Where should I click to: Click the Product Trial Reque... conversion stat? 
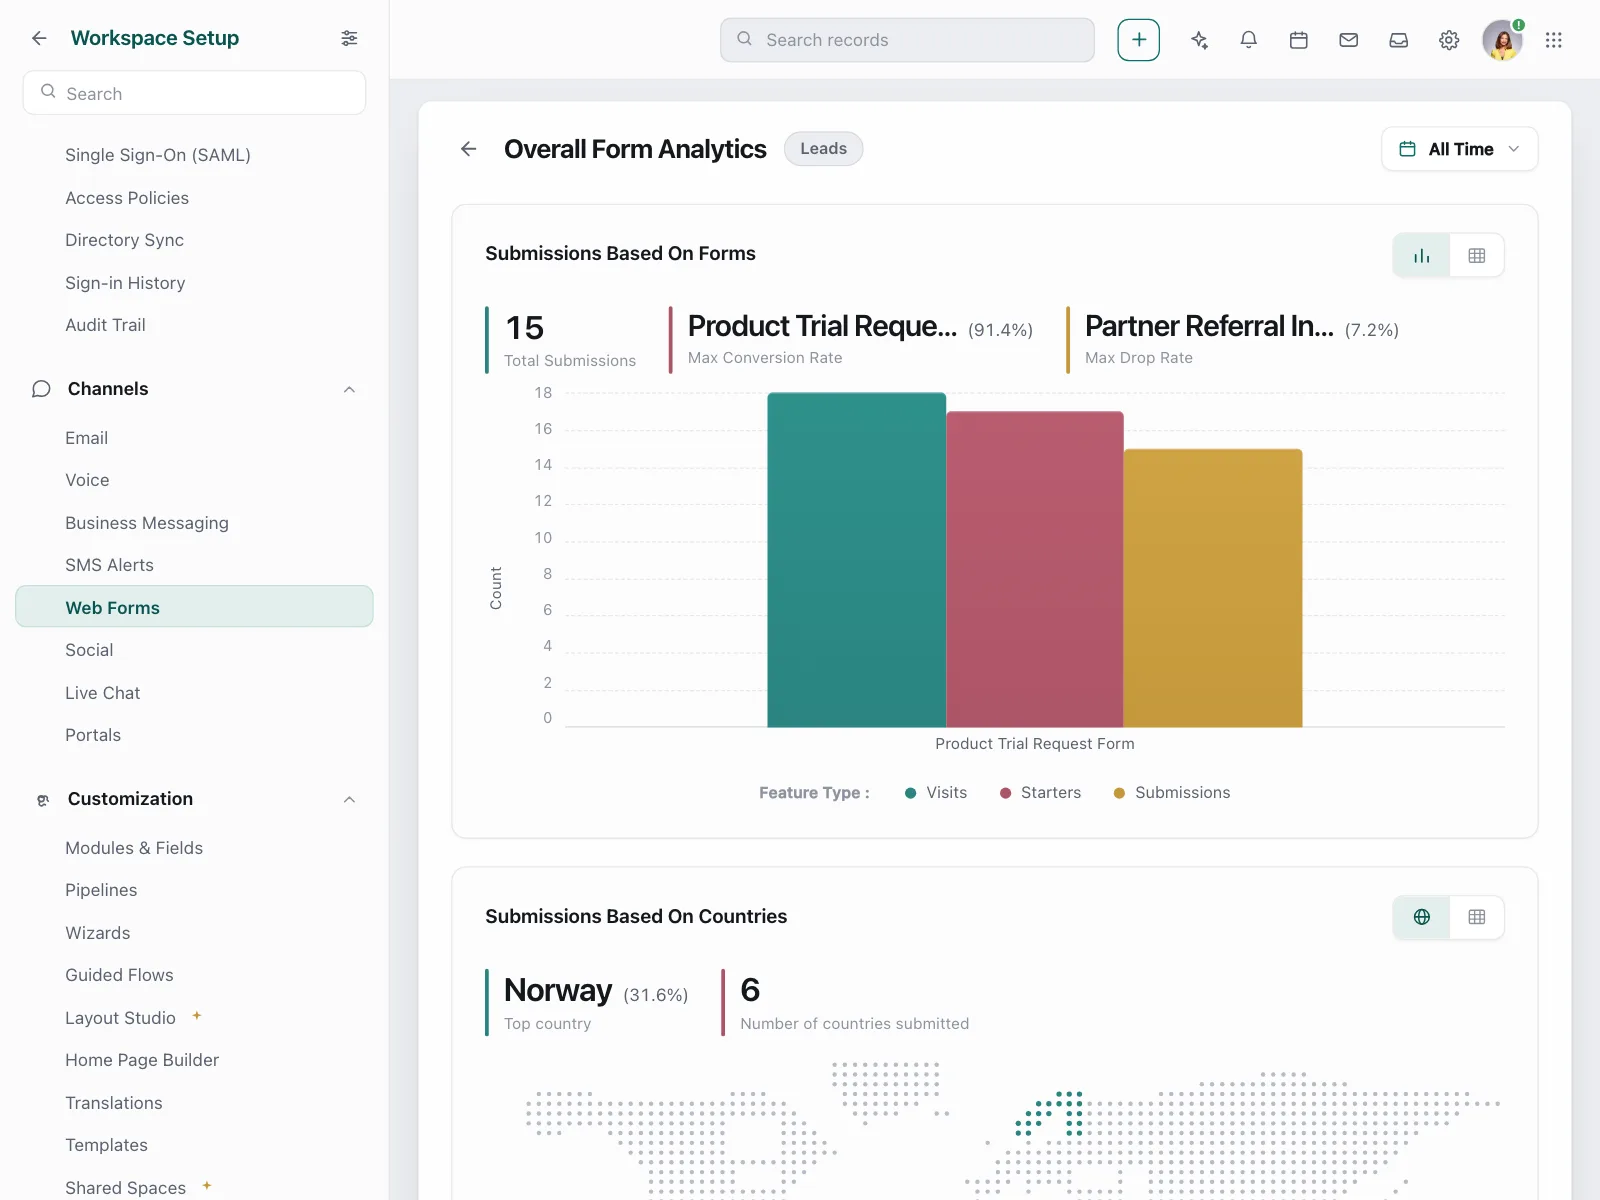[852, 340]
